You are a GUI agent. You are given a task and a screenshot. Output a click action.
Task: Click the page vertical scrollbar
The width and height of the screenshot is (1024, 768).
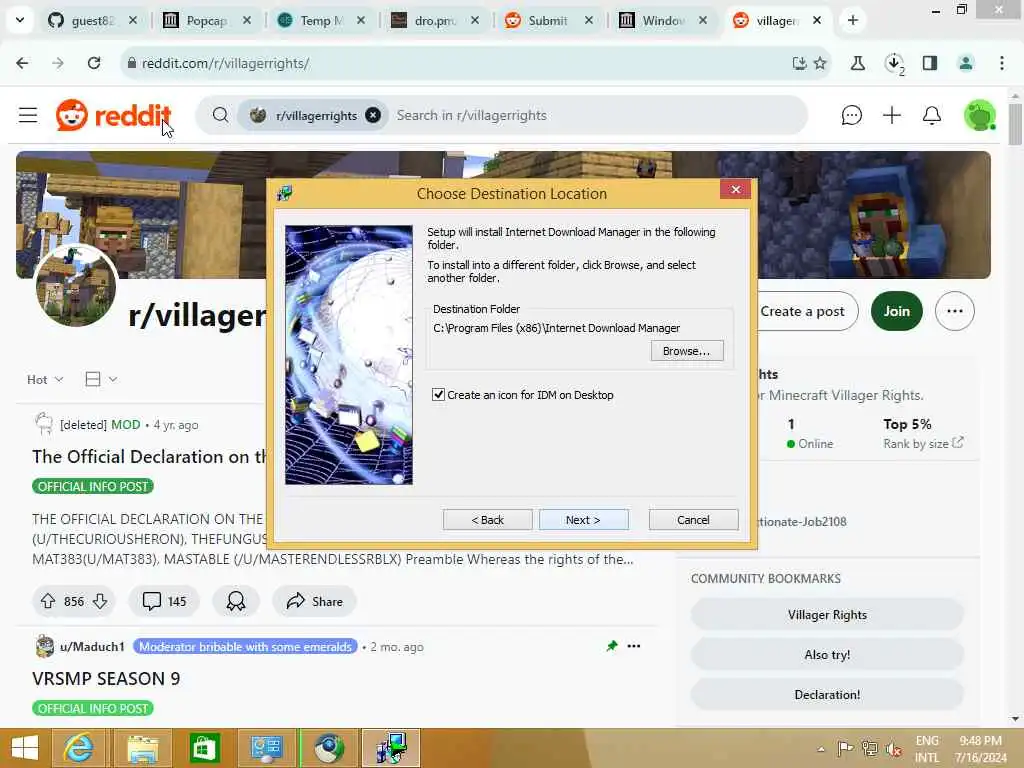1015,124
